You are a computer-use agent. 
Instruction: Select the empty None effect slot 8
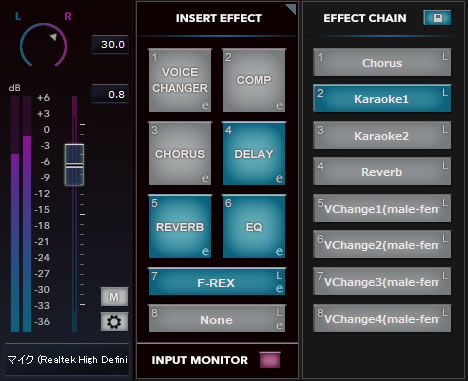point(217,318)
